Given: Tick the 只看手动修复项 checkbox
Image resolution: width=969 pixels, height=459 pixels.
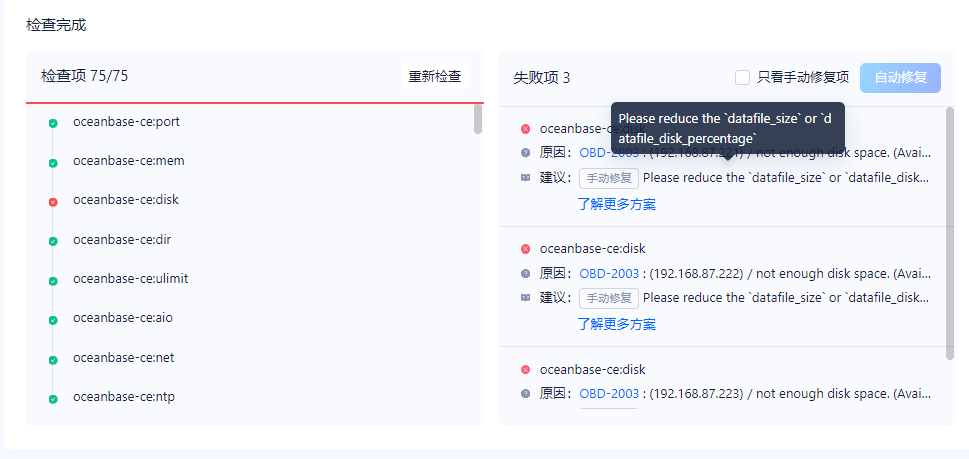Looking at the screenshot, I should 742,77.
